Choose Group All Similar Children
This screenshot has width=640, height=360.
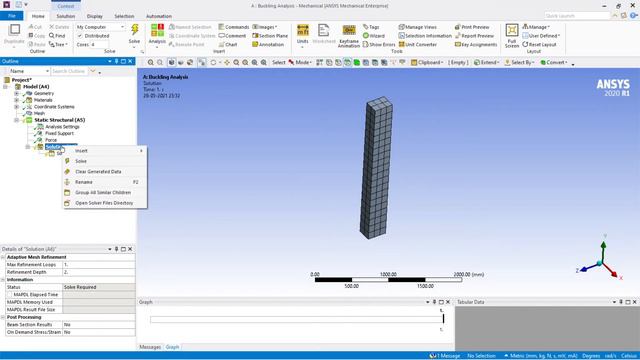(x=105, y=193)
